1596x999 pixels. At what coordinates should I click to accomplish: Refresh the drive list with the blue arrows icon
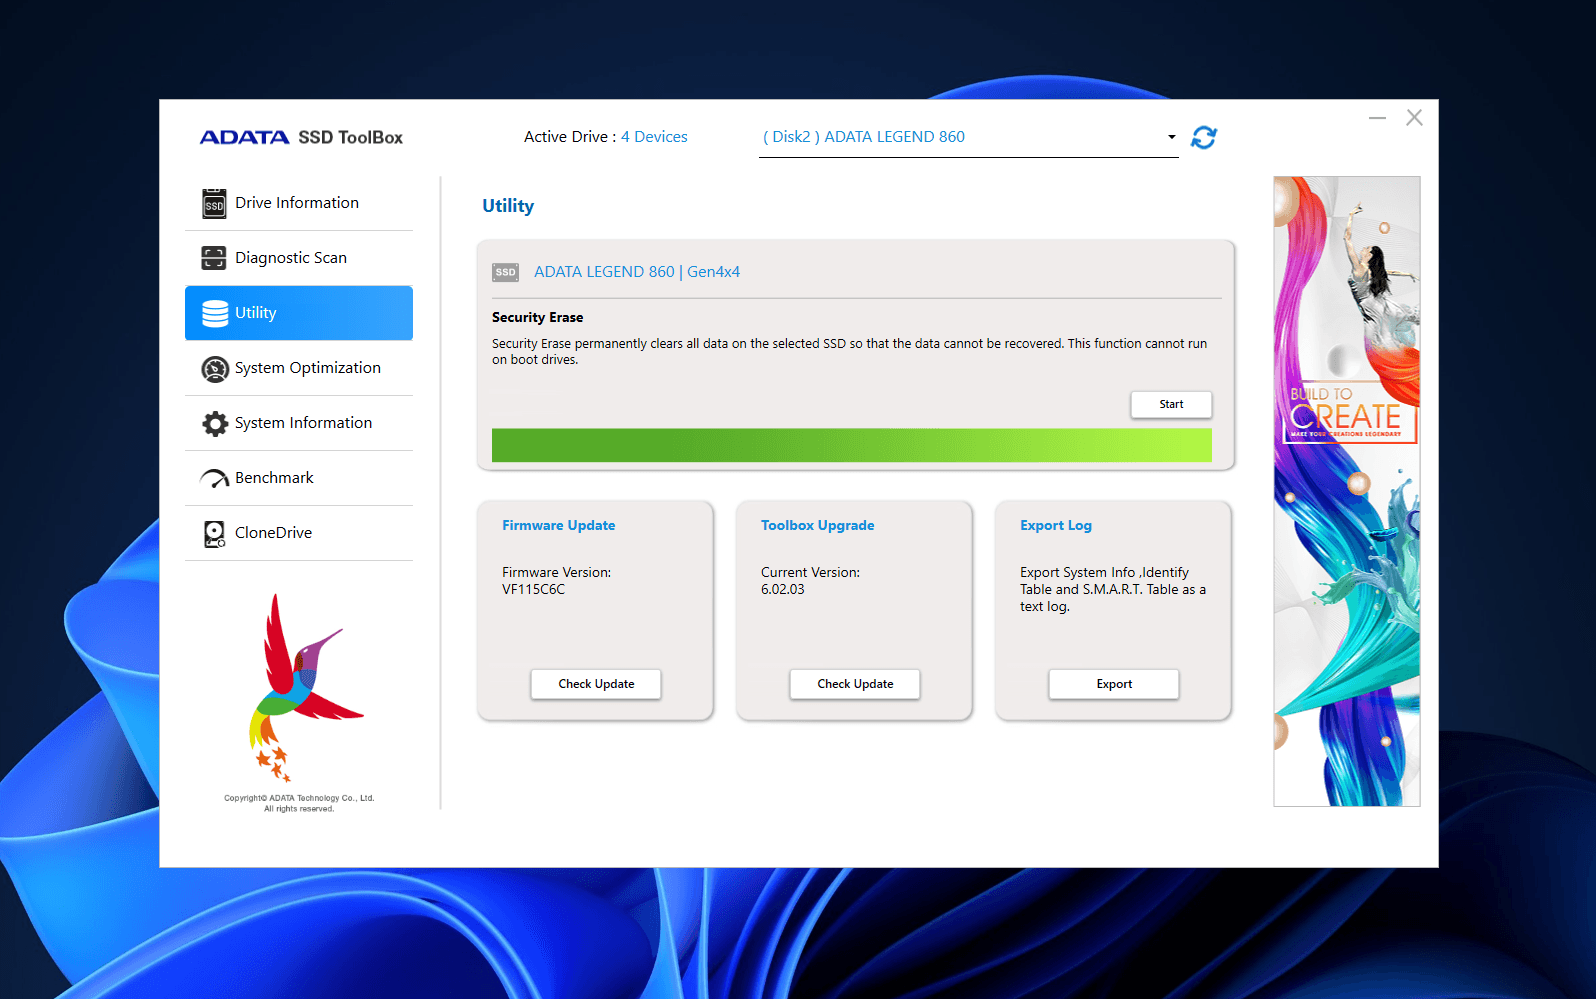pyautogui.click(x=1204, y=137)
